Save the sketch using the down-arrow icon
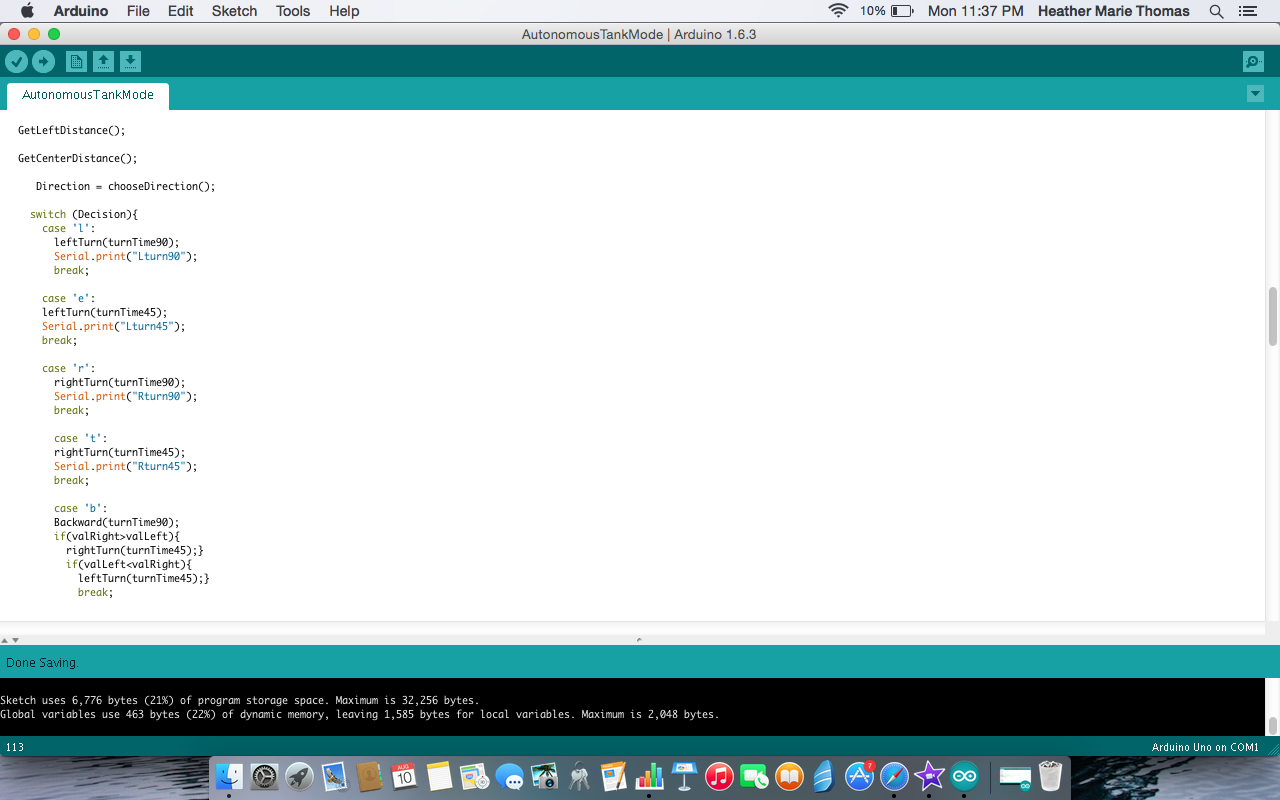 131,61
